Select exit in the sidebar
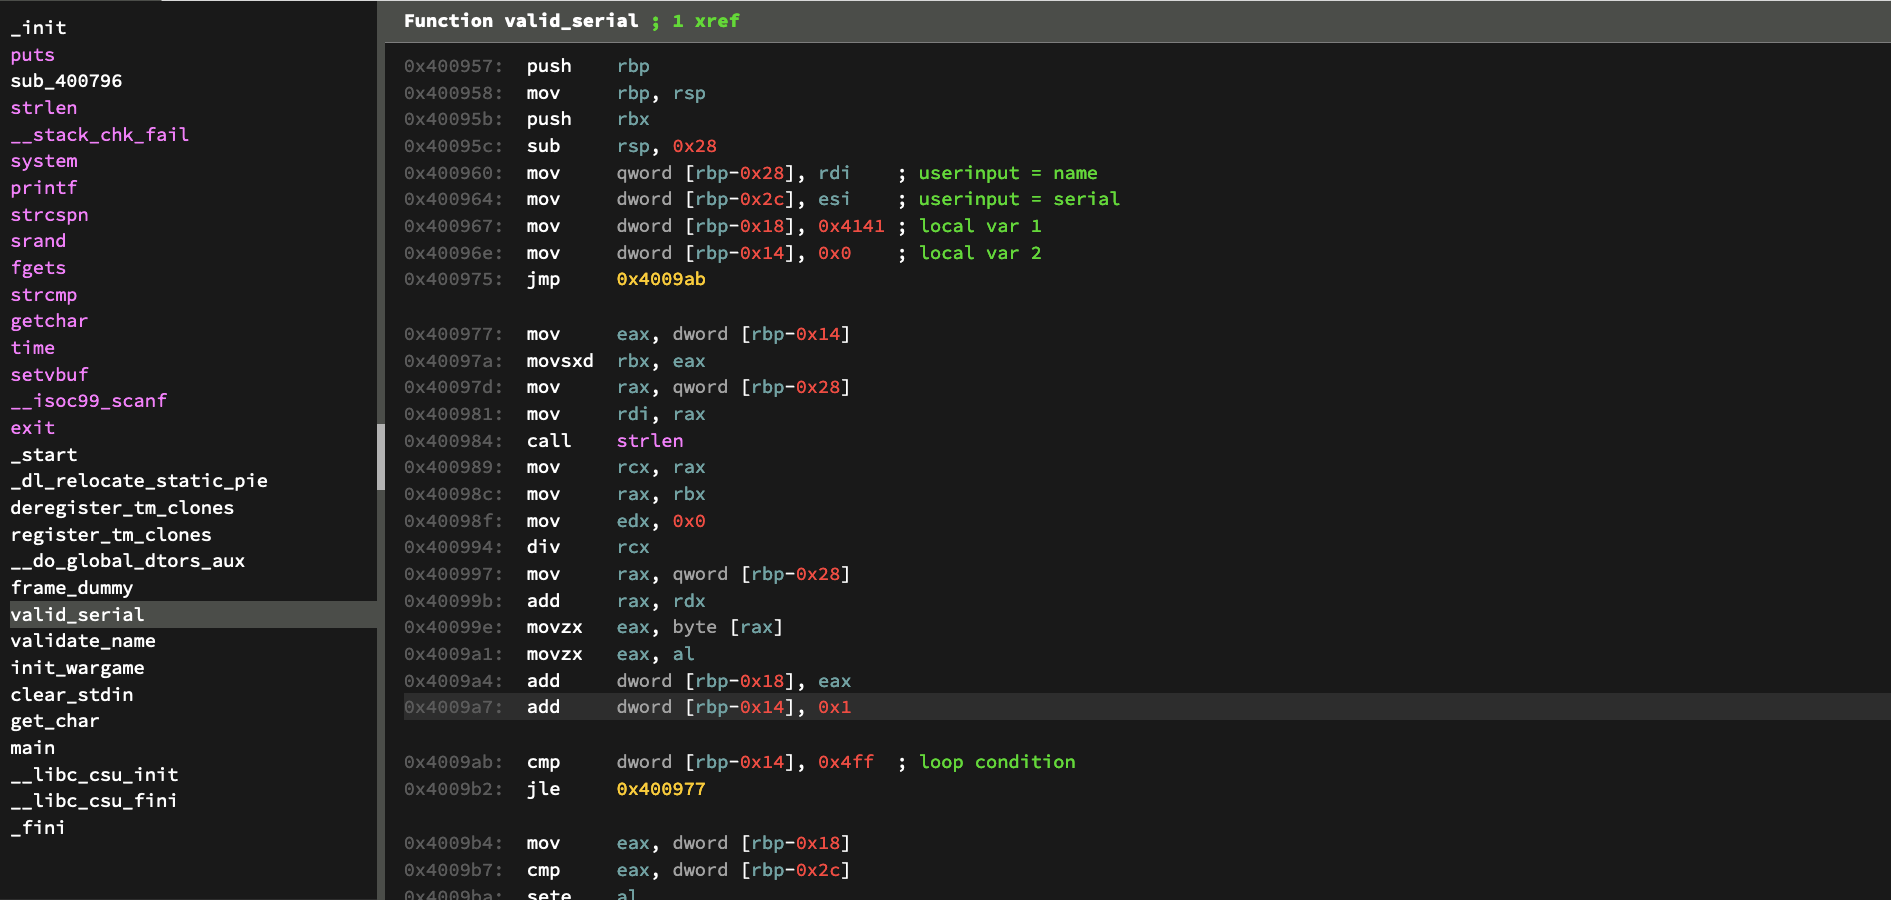The height and width of the screenshot is (900, 1891). point(32,428)
